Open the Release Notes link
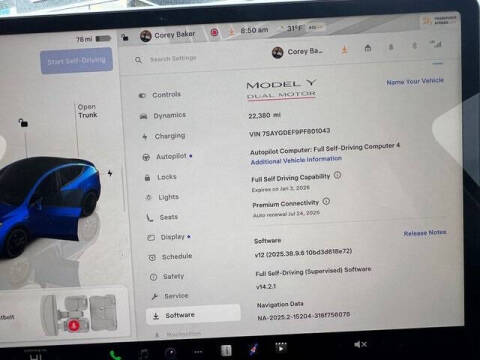The image size is (480, 360). pyautogui.click(x=425, y=233)
